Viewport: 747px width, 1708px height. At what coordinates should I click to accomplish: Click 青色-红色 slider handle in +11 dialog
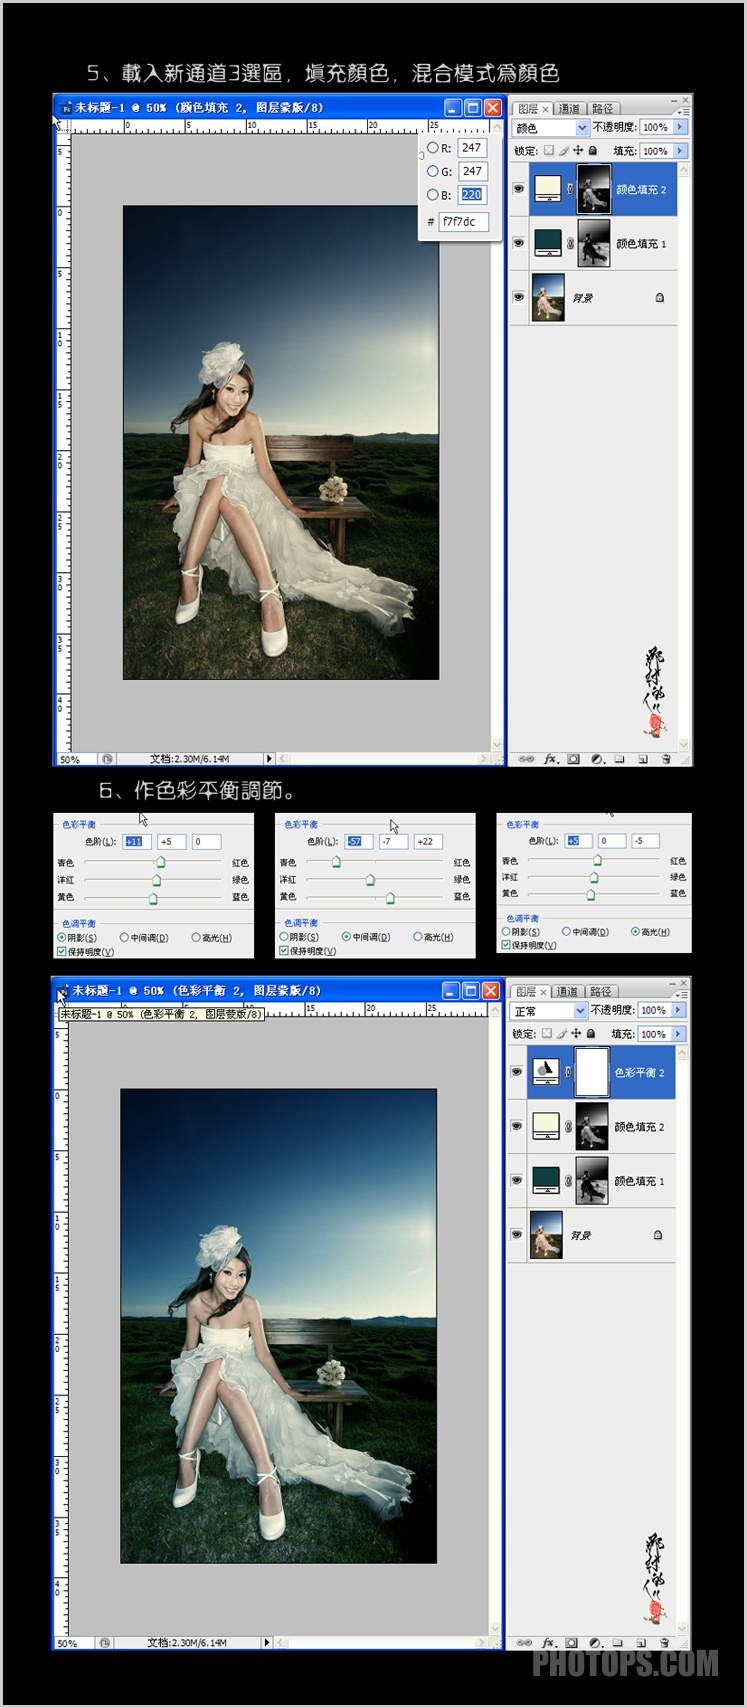click(x=160, y=863)
